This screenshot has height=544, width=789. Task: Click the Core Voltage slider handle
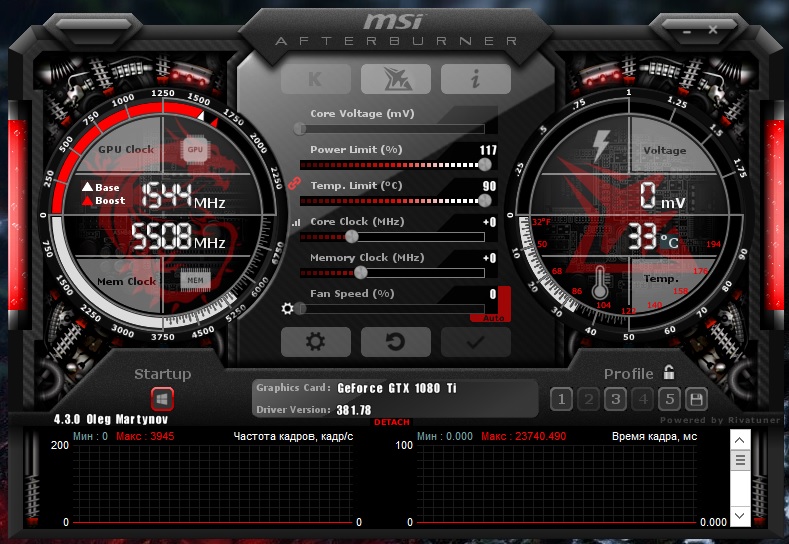(x=300, y=129)
